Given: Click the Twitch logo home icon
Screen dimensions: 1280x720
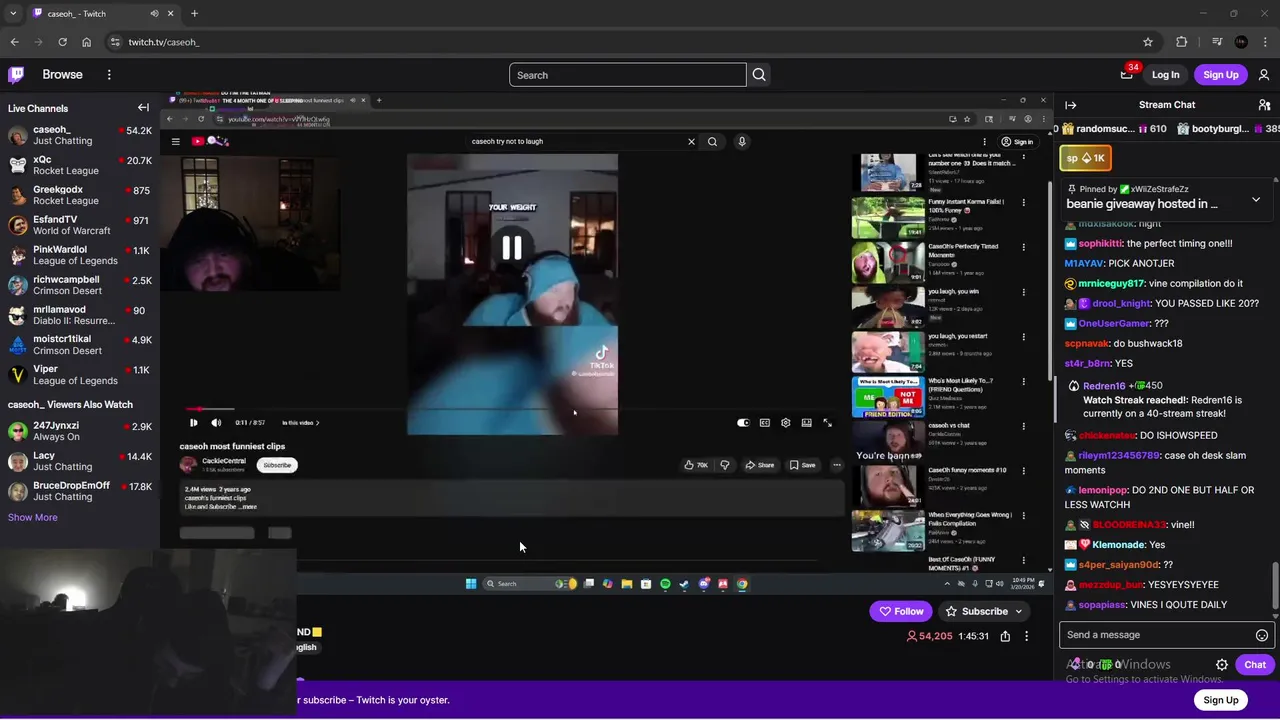Looking at the screenshot, I should point(16,74).
